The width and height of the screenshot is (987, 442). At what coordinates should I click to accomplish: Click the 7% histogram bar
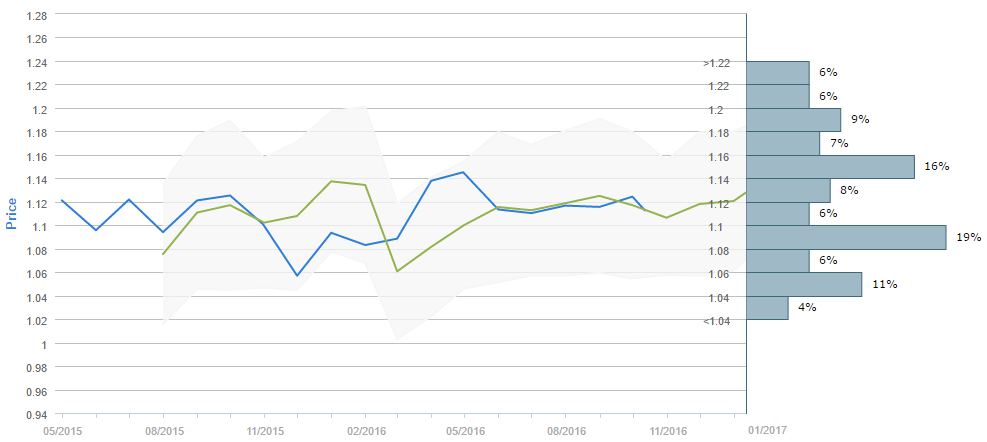click(x=783, y=143)
